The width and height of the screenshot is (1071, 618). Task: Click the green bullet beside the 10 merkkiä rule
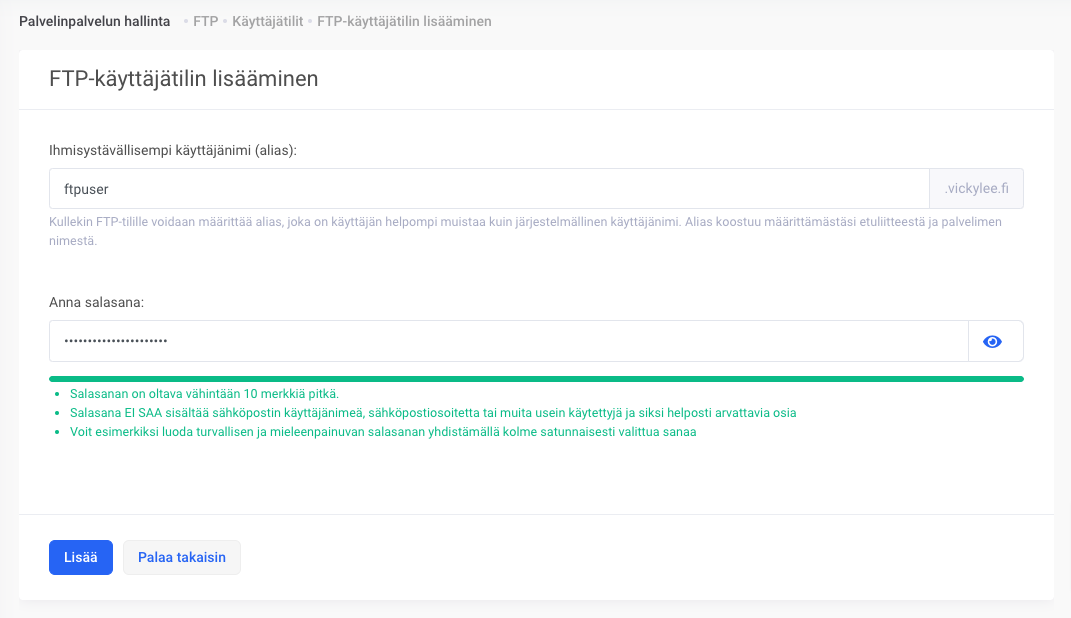58,394
